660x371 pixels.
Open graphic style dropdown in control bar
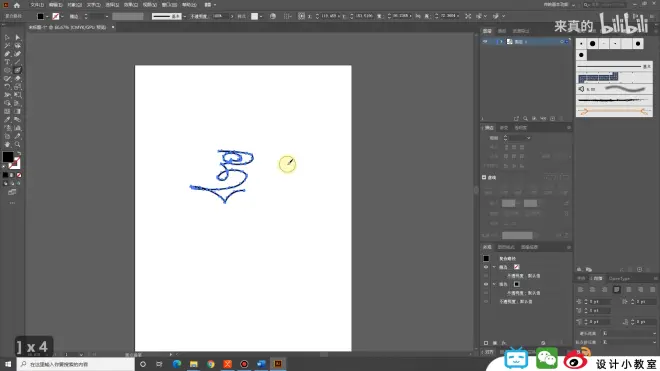261,16
